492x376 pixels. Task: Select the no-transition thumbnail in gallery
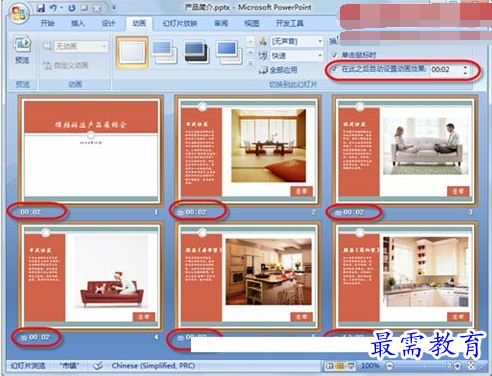tap(132, 52)
